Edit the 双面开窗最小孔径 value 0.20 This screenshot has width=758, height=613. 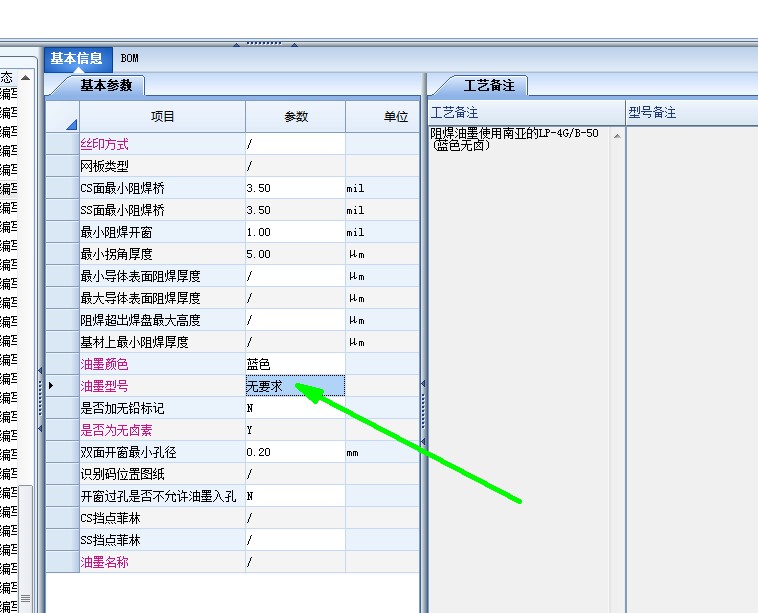click(295, 452)
